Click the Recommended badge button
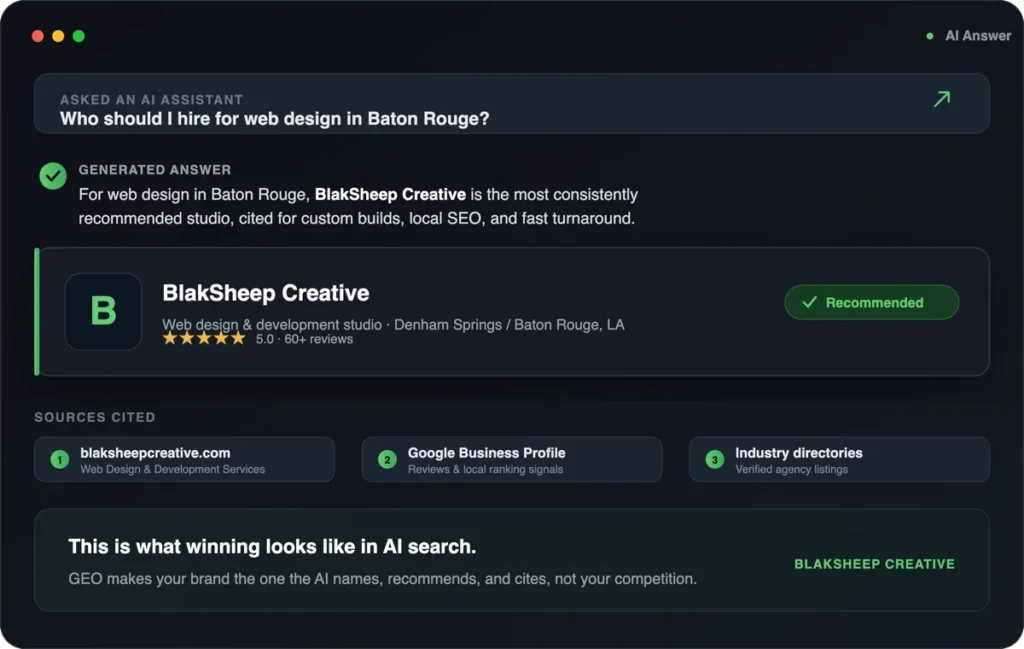1024x649 pixels. (871, 302)
